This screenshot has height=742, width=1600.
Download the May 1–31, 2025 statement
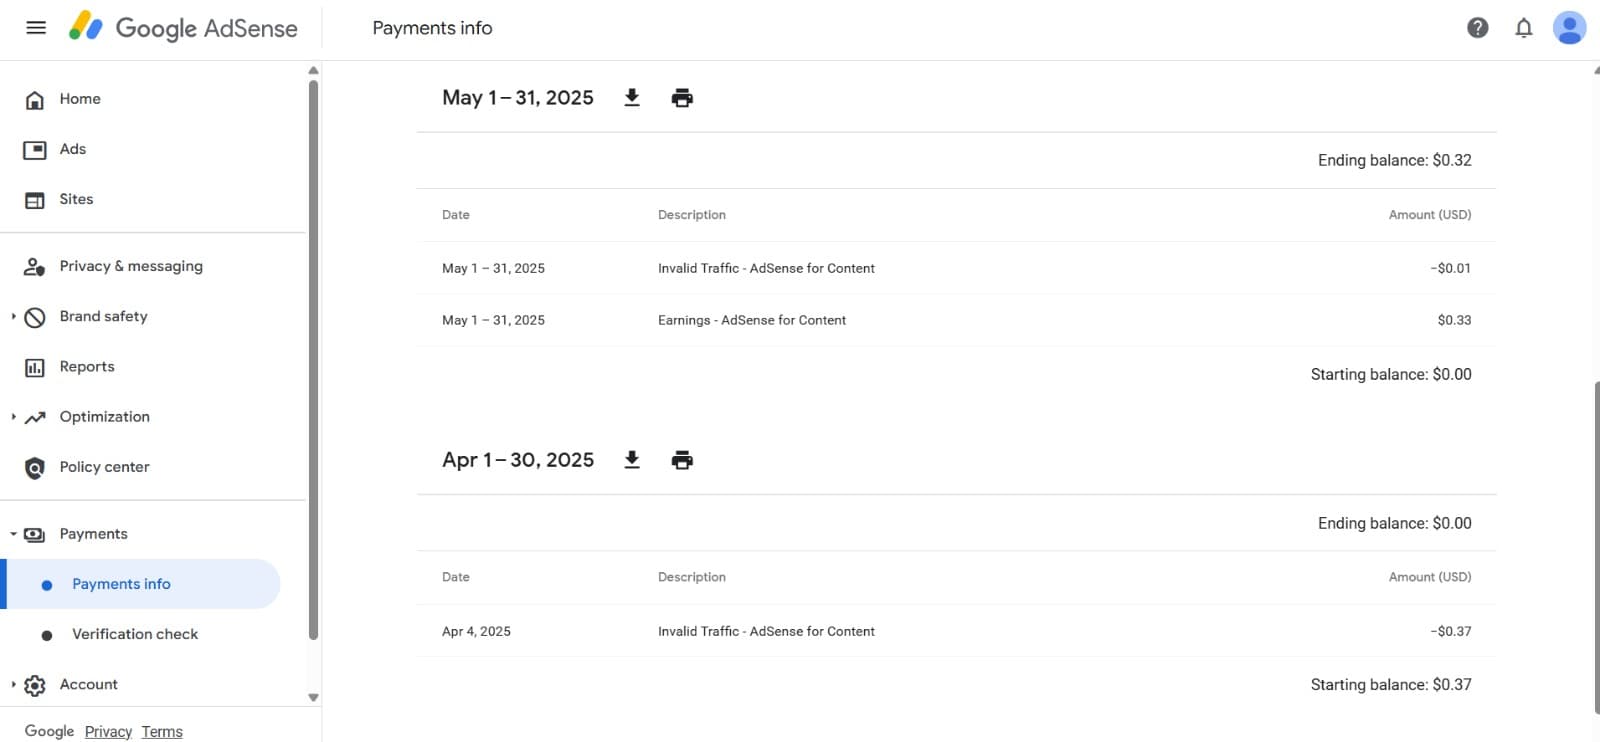tap(632, 97)
